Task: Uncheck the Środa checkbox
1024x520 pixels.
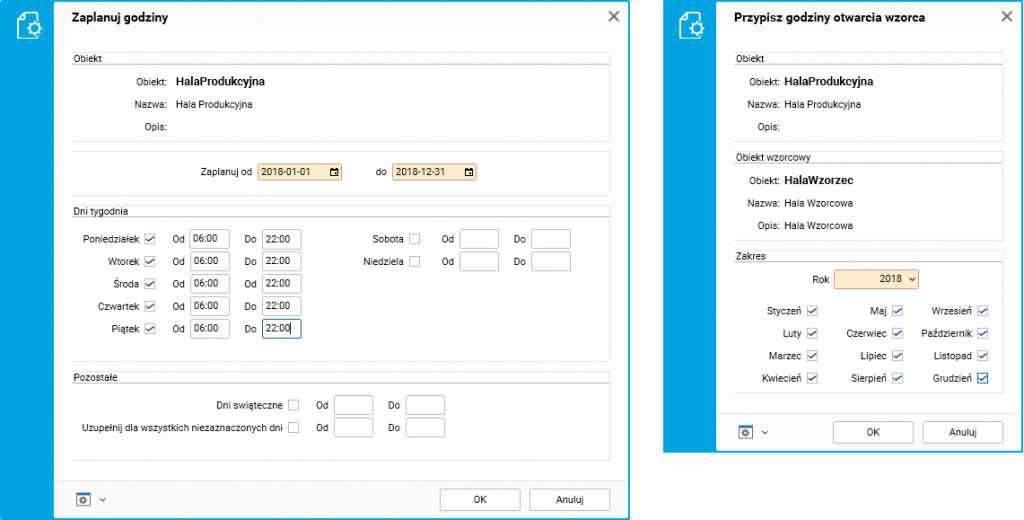Action: (150, 284)
